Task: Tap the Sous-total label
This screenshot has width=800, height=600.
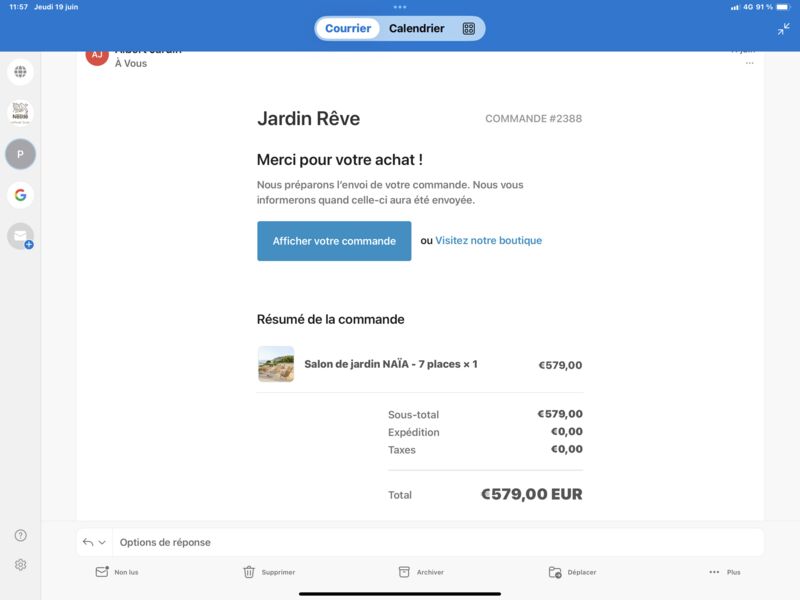Action: tap(413, 414)
